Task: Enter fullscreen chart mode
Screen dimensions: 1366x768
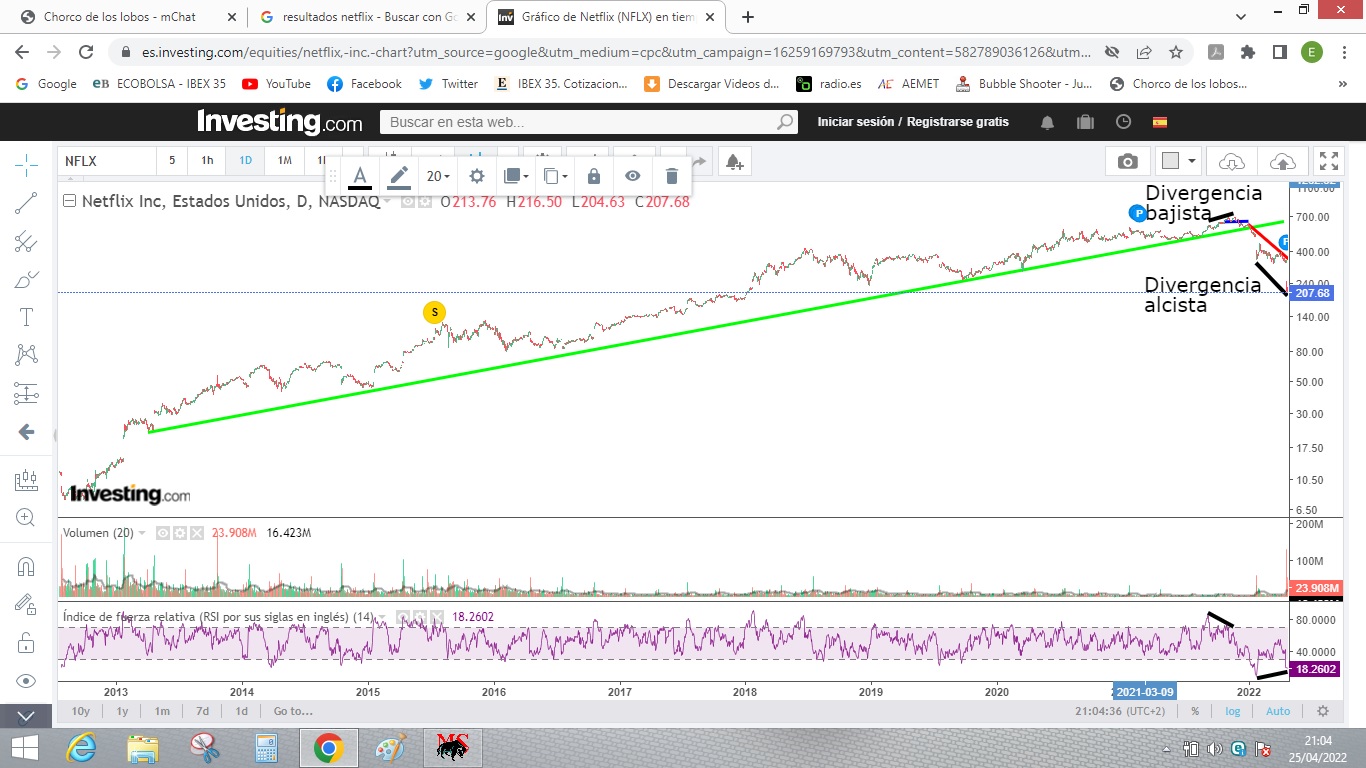Action: pos(1328,161)
